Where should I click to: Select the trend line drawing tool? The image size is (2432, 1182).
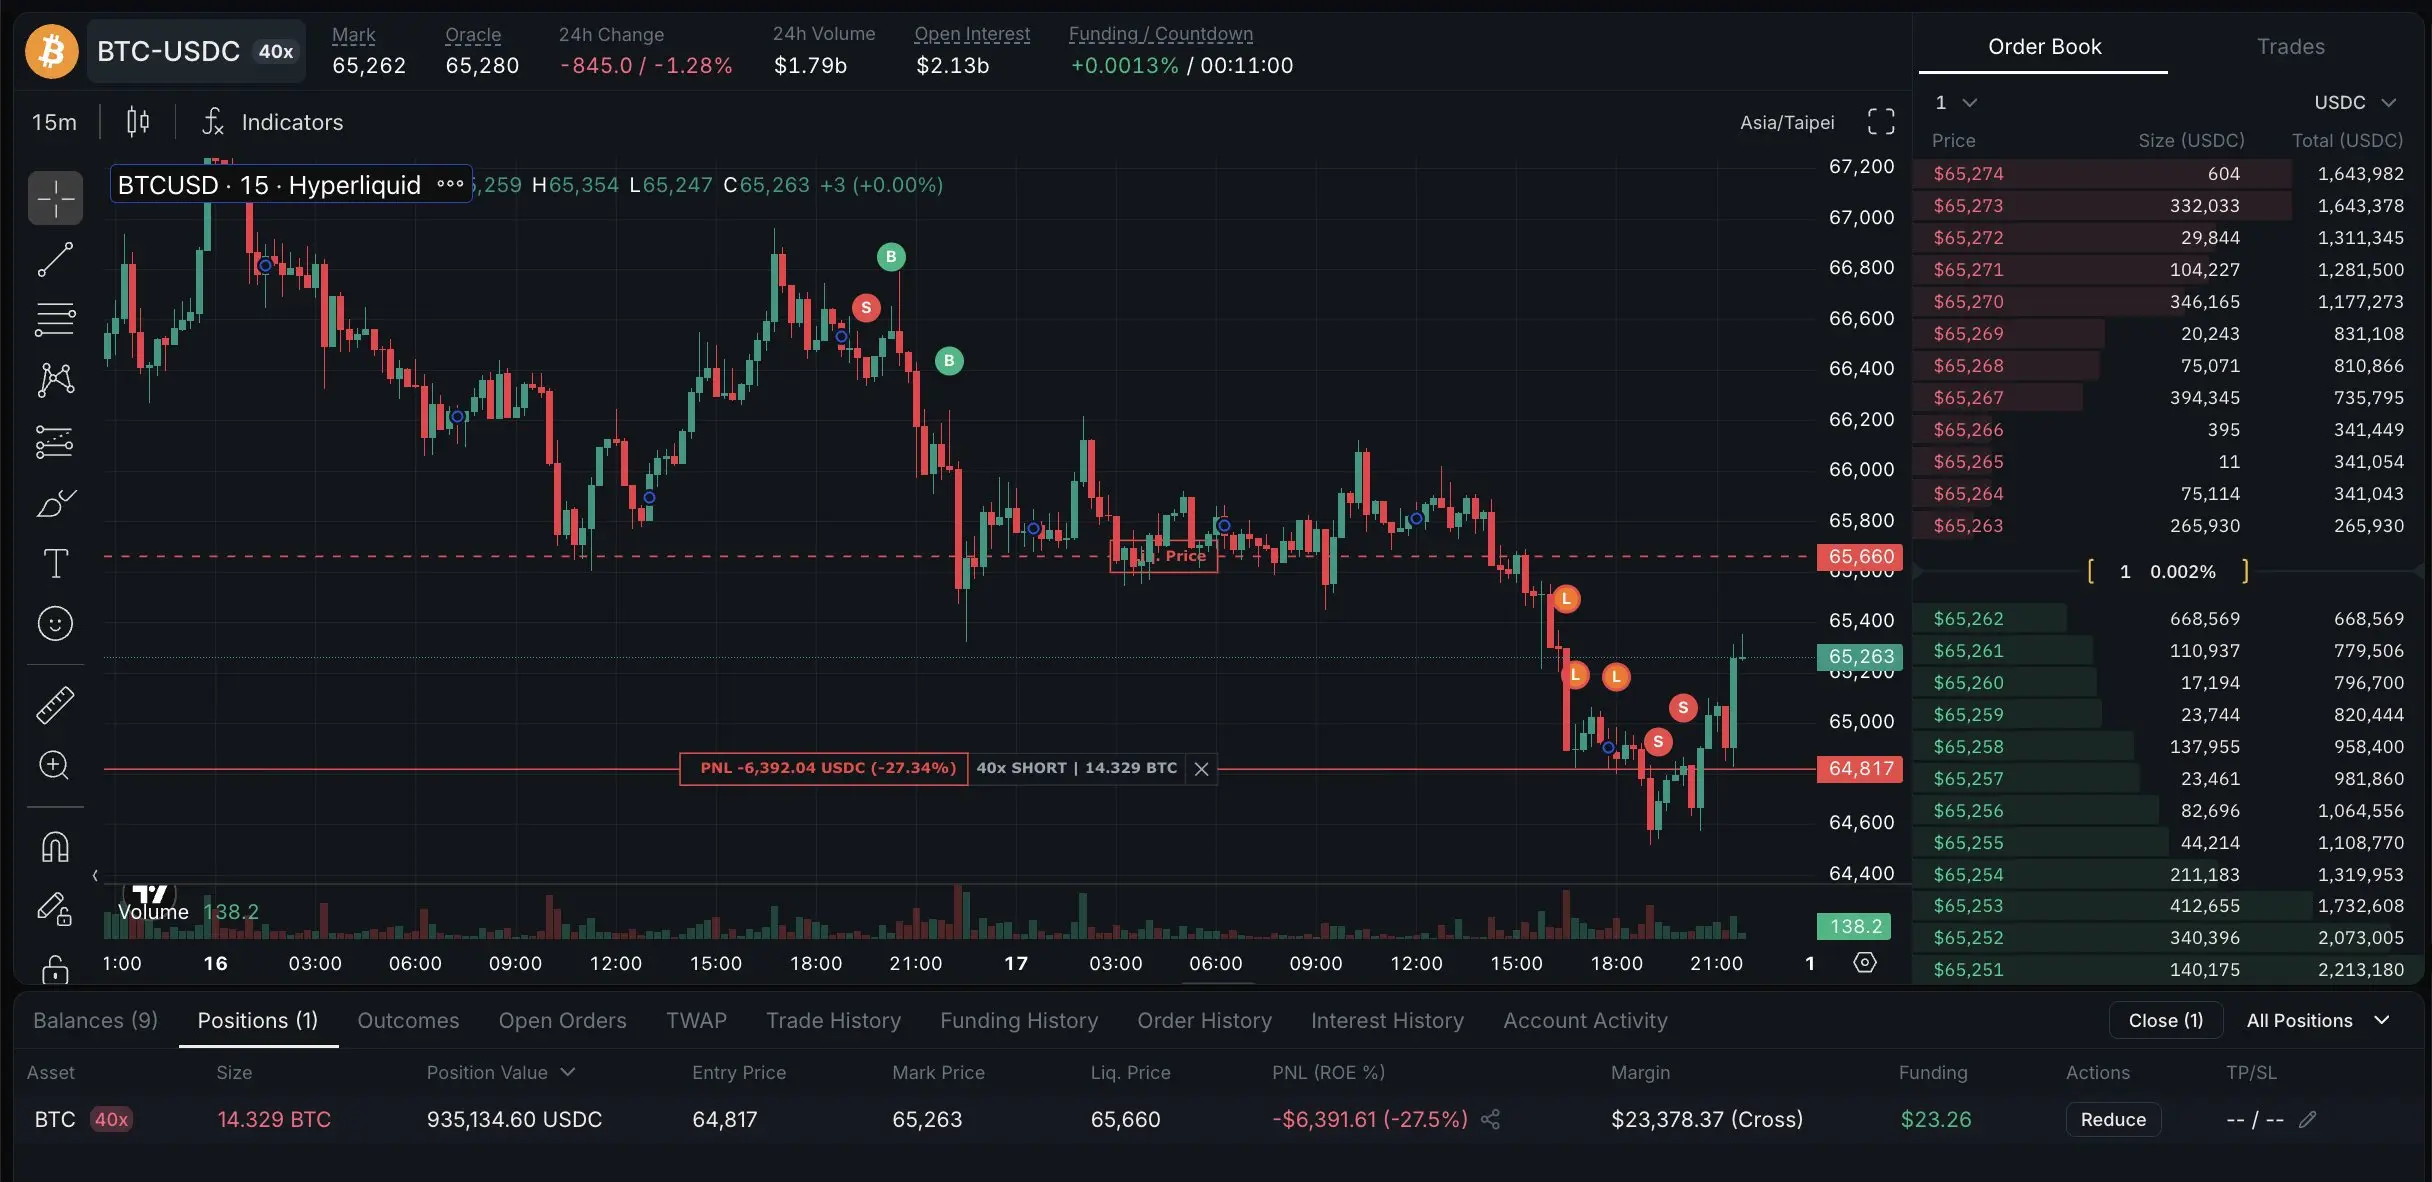(55, 260)
